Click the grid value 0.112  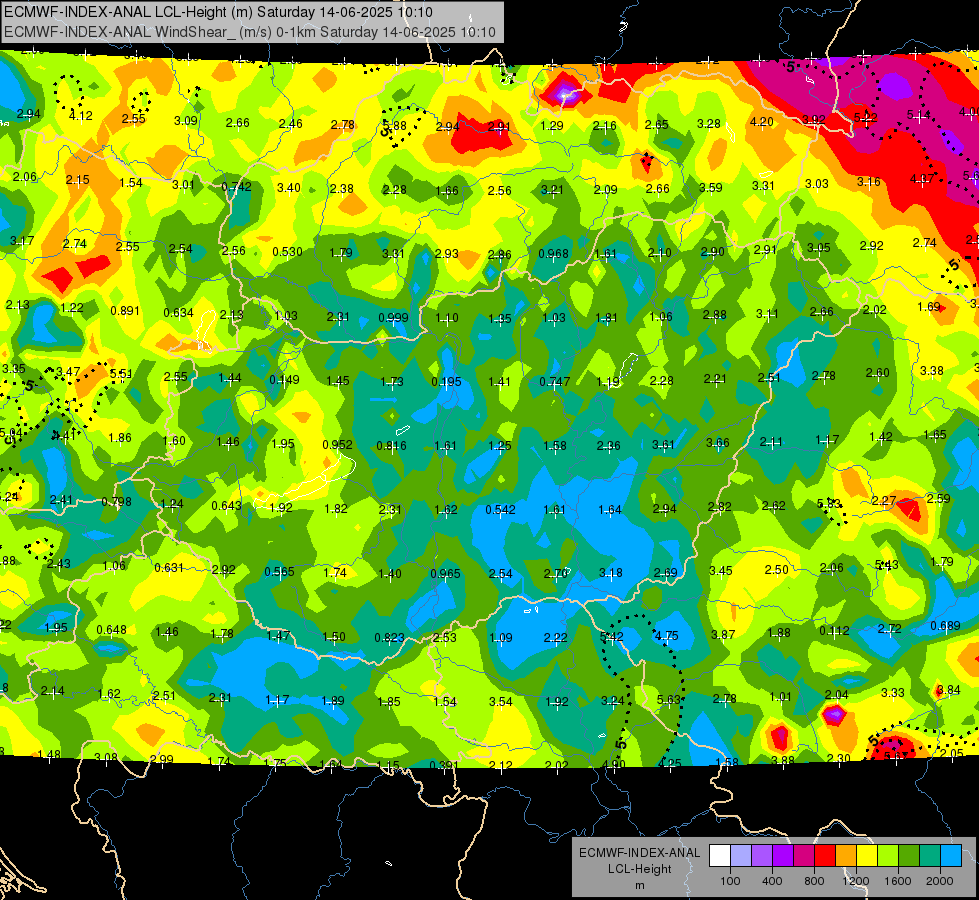coord(834,631)
